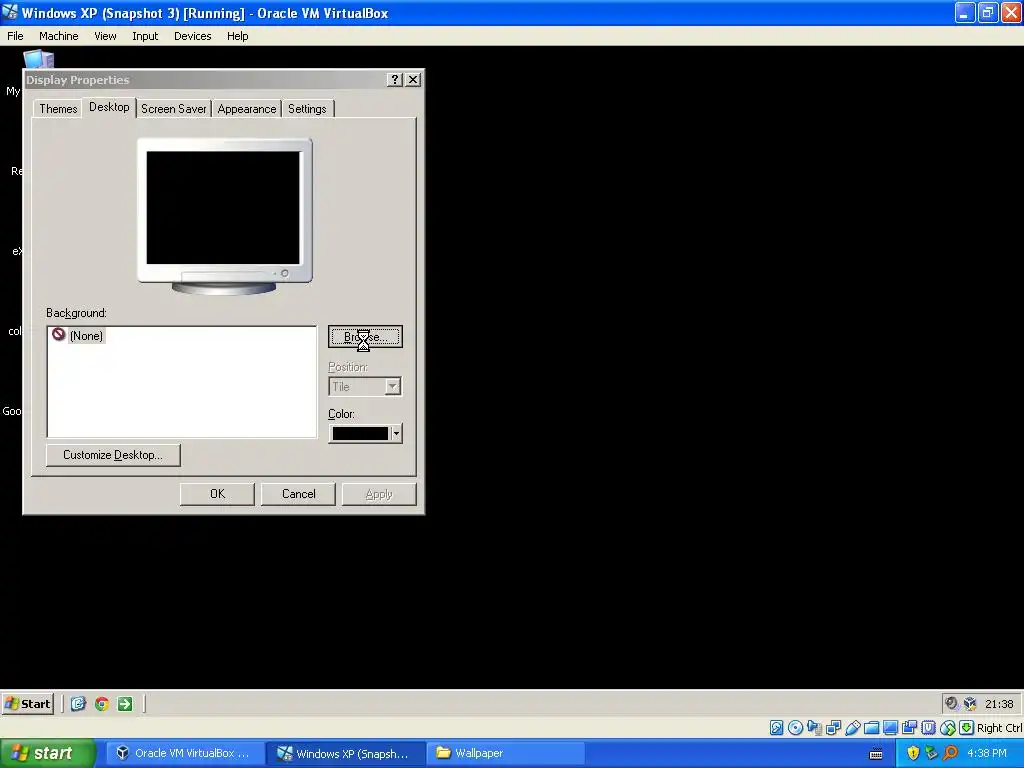Switch to the Themes tab

(x=58, y=109)
